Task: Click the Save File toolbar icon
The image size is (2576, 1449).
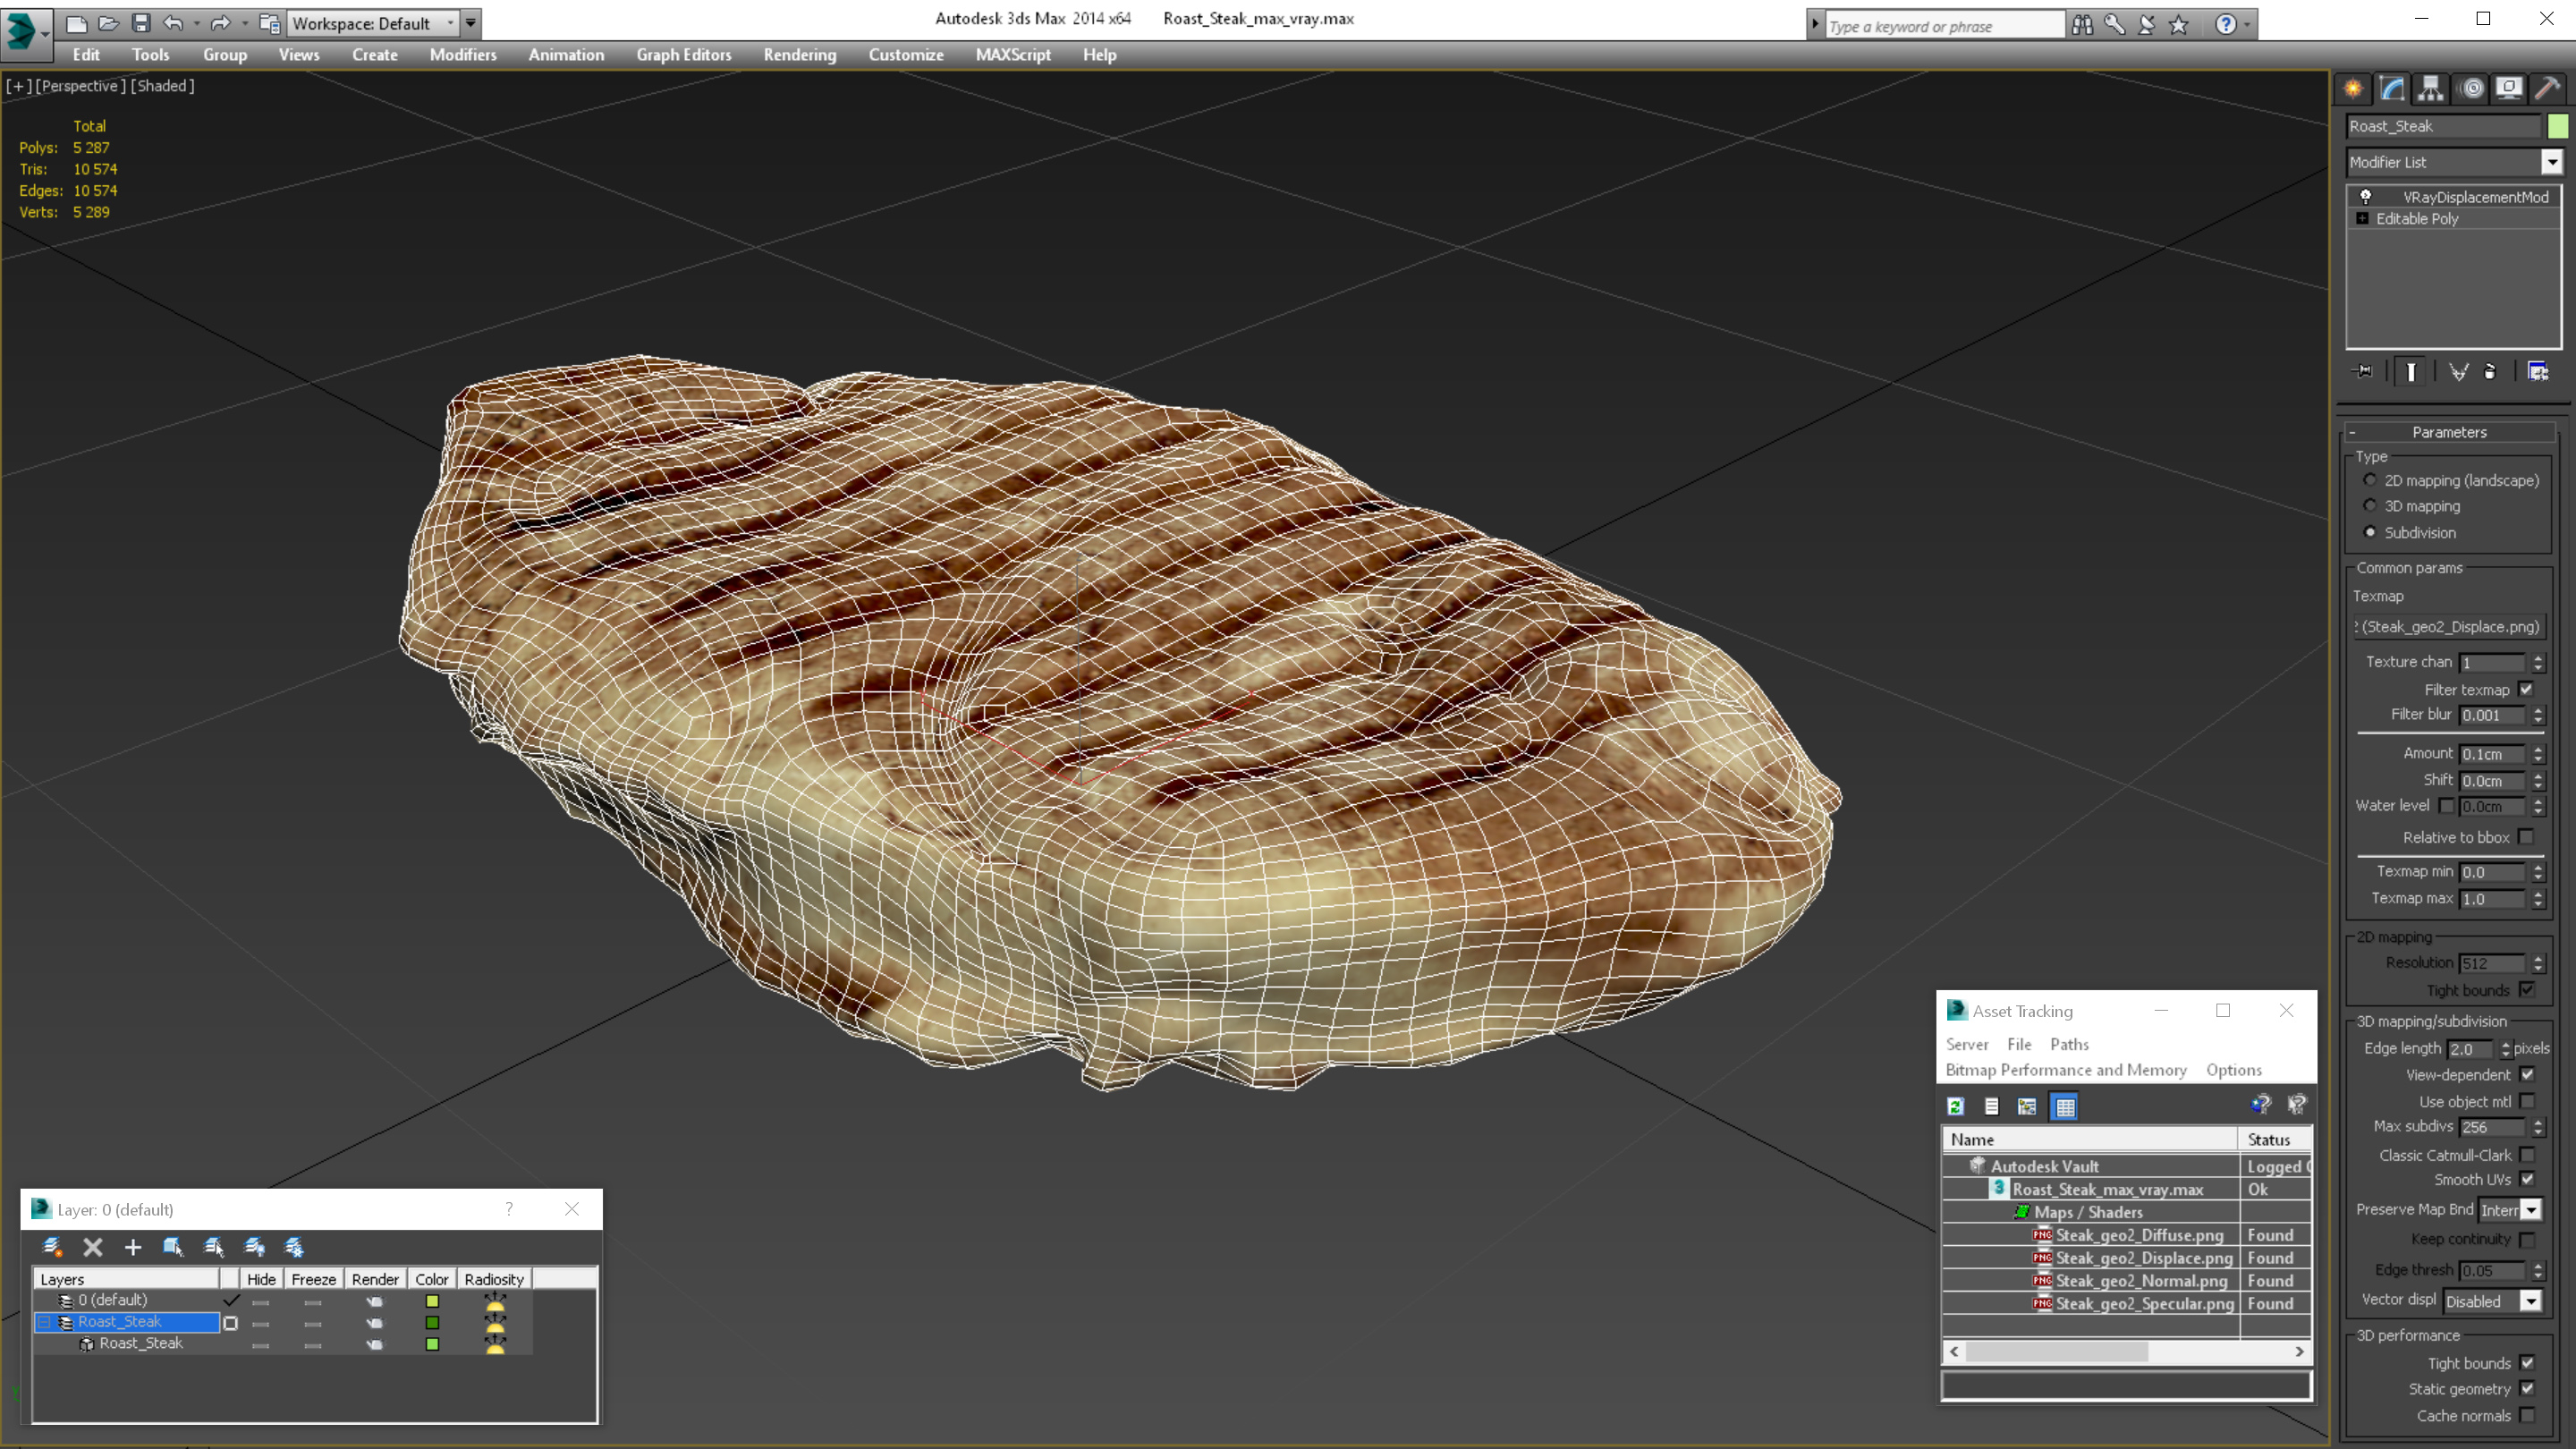Action: coord(141,23)
